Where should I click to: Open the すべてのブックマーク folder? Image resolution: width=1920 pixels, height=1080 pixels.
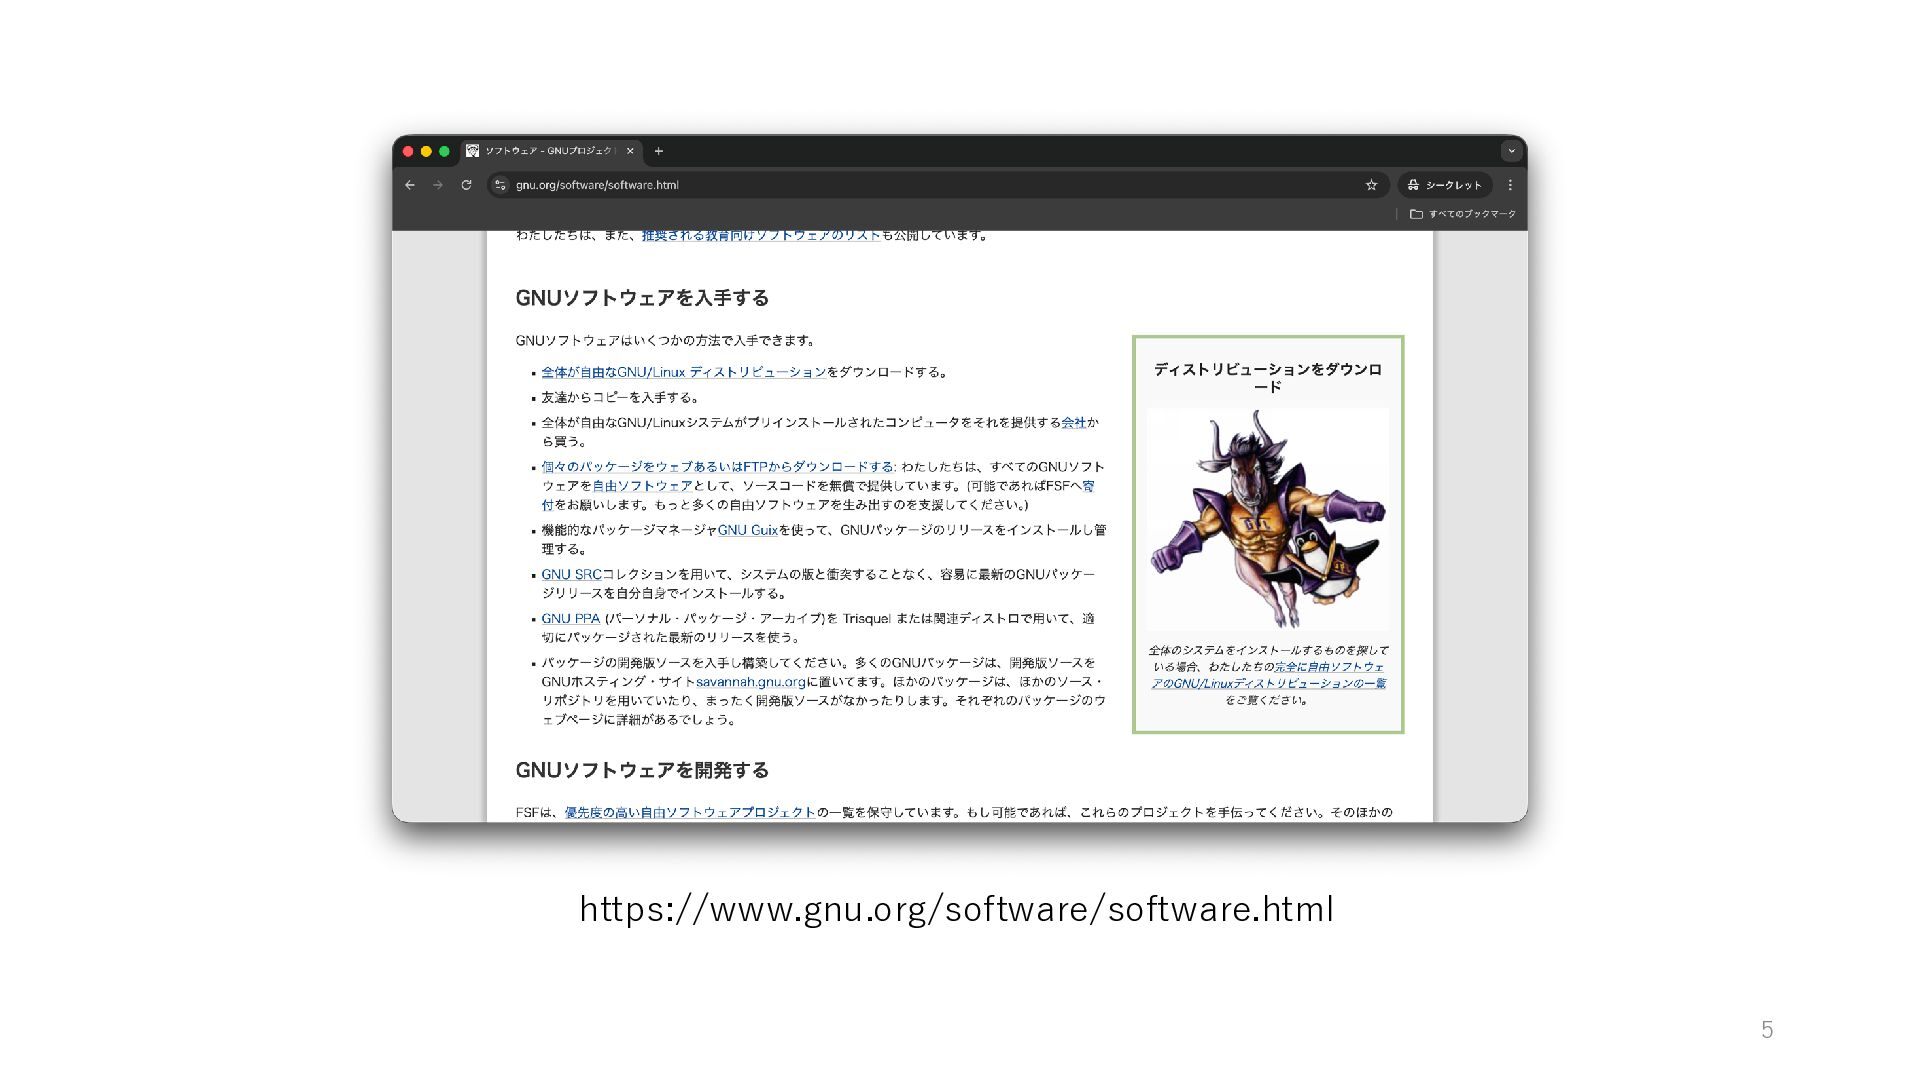click(1462, 214)
